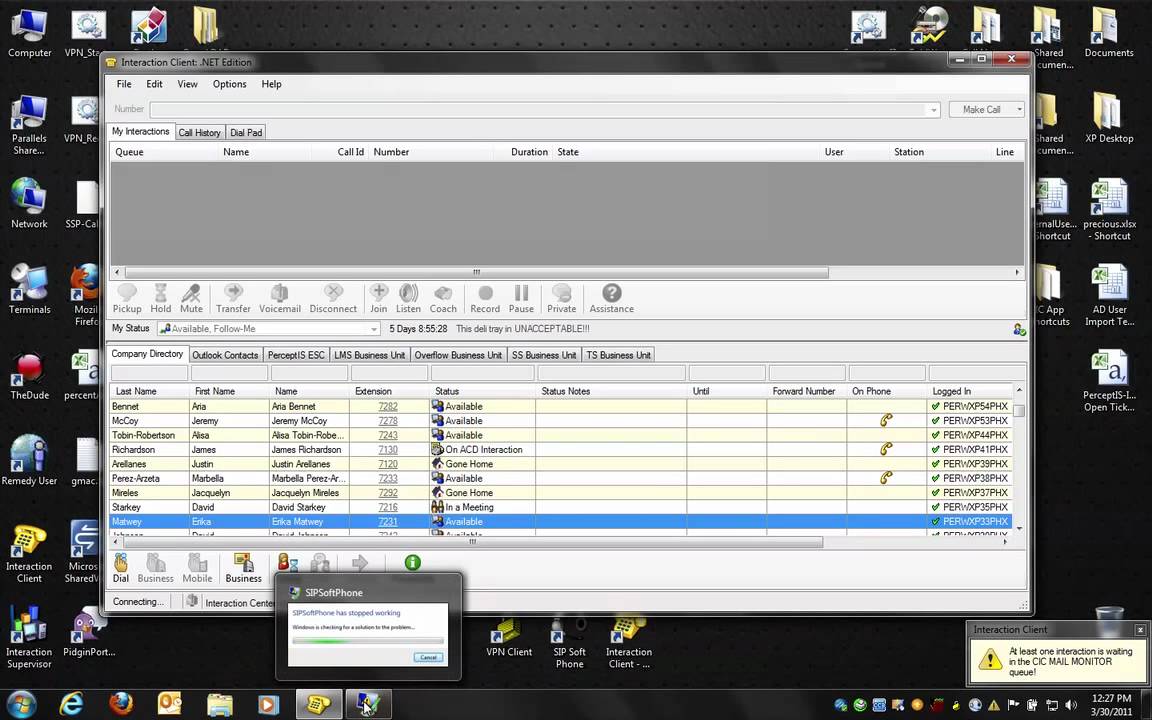Open the Edit menu

click(154, 84)
